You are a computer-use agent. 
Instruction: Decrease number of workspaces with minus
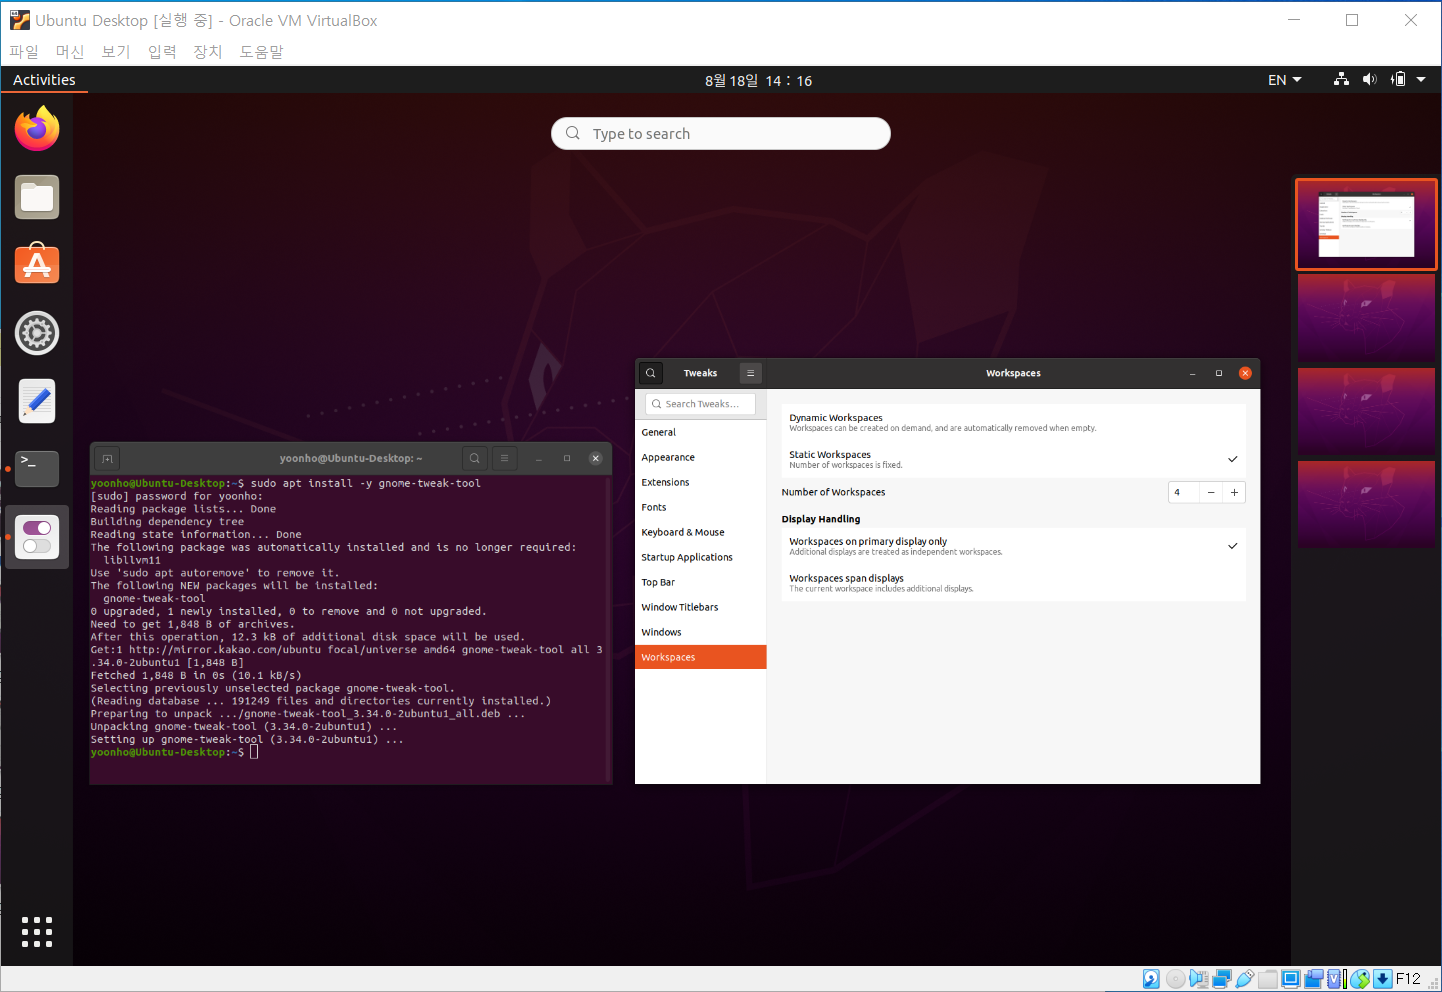click(1211, 492)
